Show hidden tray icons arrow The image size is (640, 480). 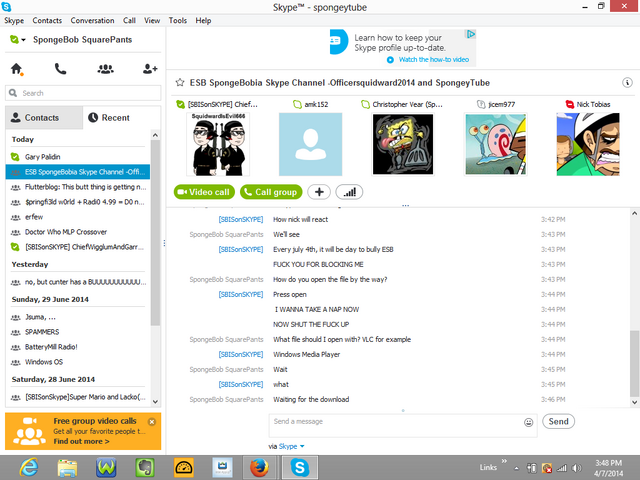(516, 469)
